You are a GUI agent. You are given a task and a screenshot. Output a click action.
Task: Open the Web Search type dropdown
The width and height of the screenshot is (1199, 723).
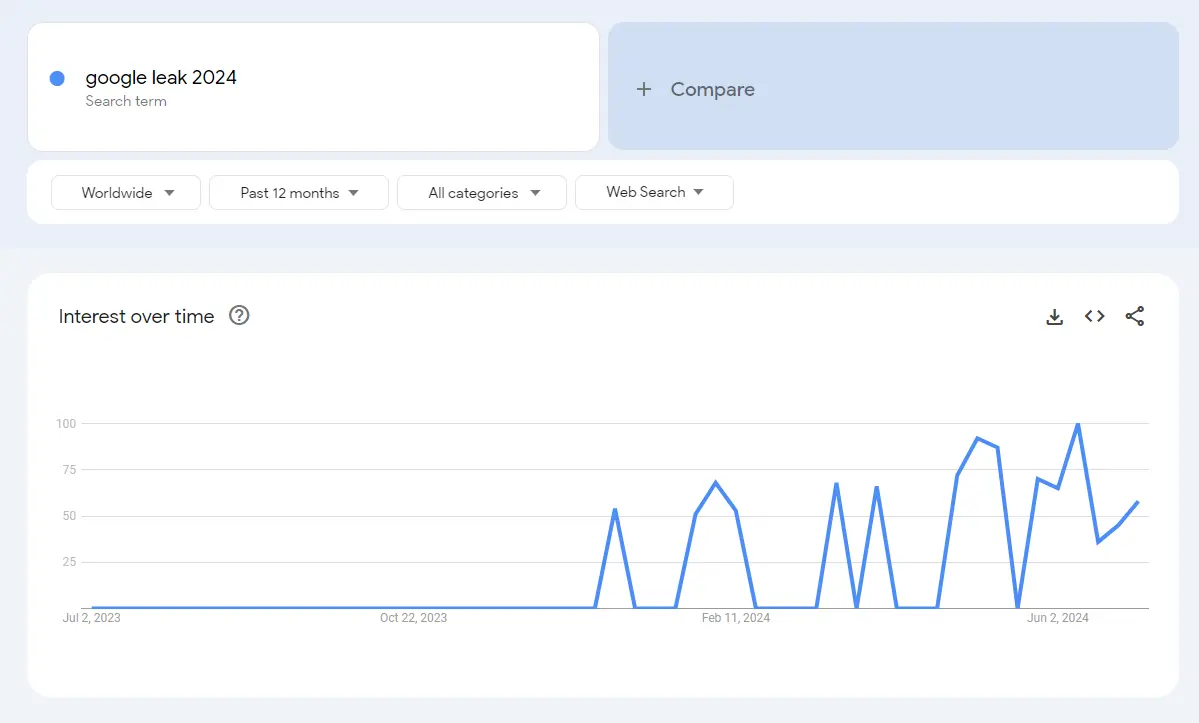click(x=655, y=193)
